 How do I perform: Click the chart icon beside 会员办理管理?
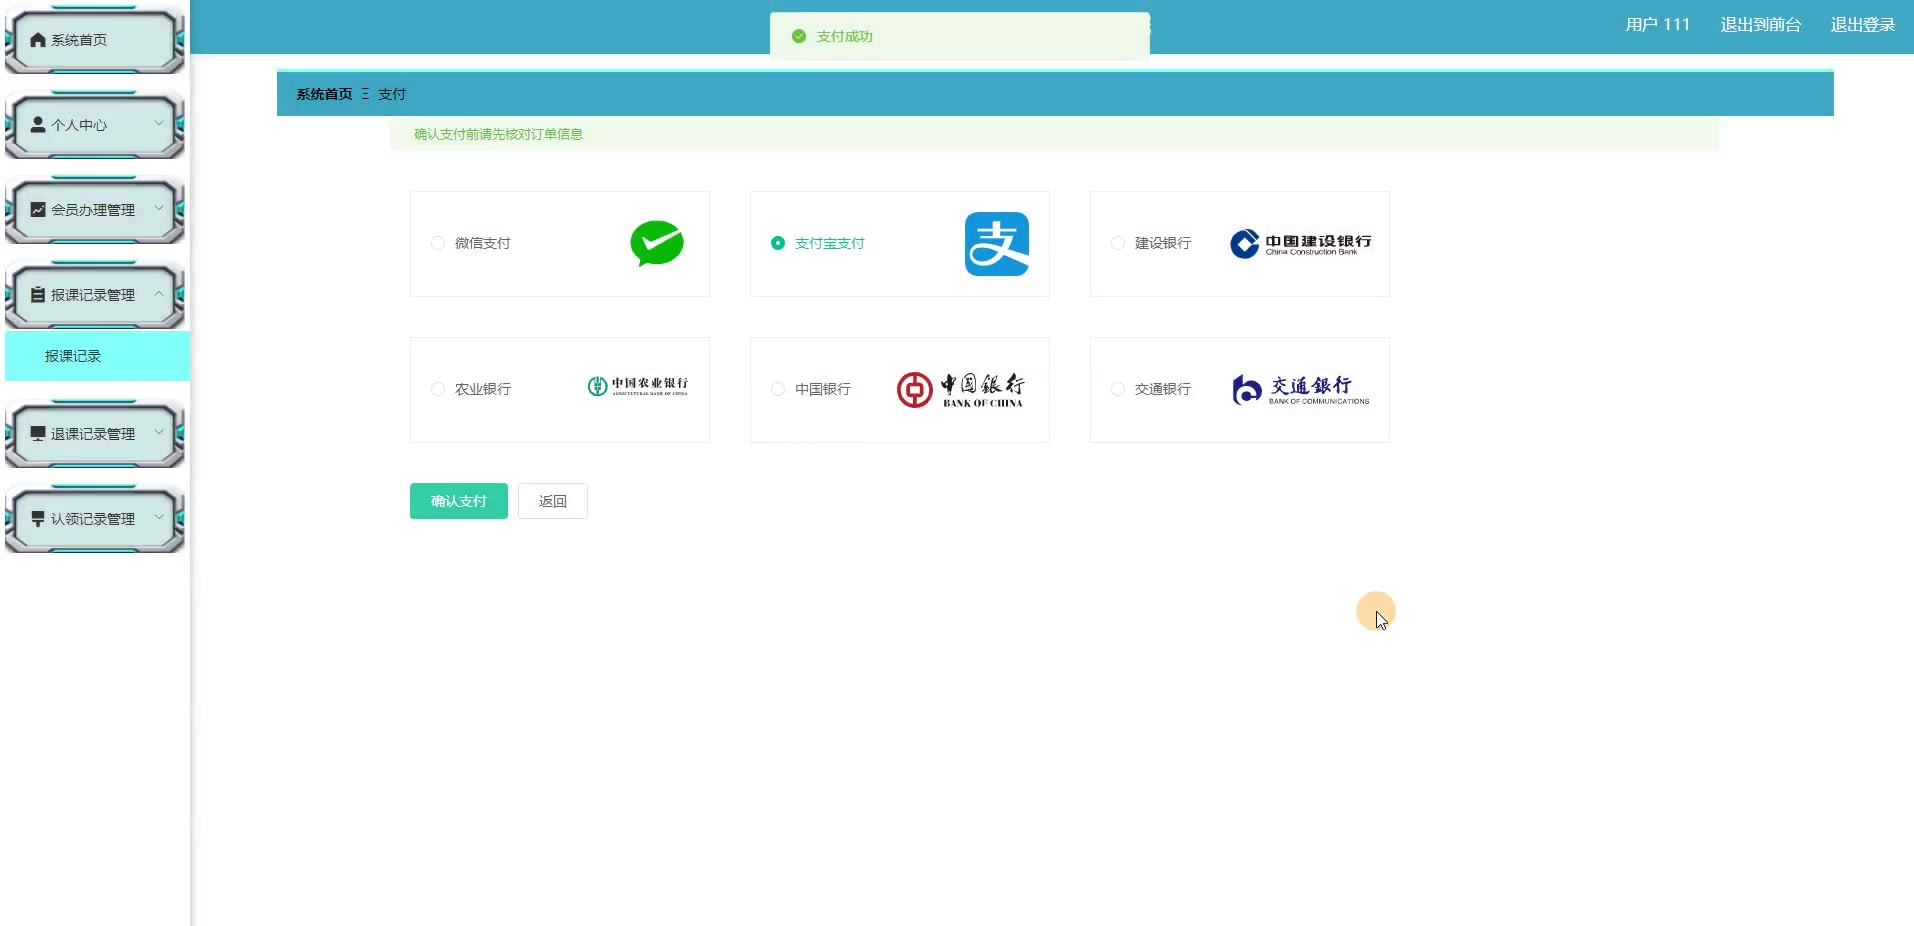(38, 210)
